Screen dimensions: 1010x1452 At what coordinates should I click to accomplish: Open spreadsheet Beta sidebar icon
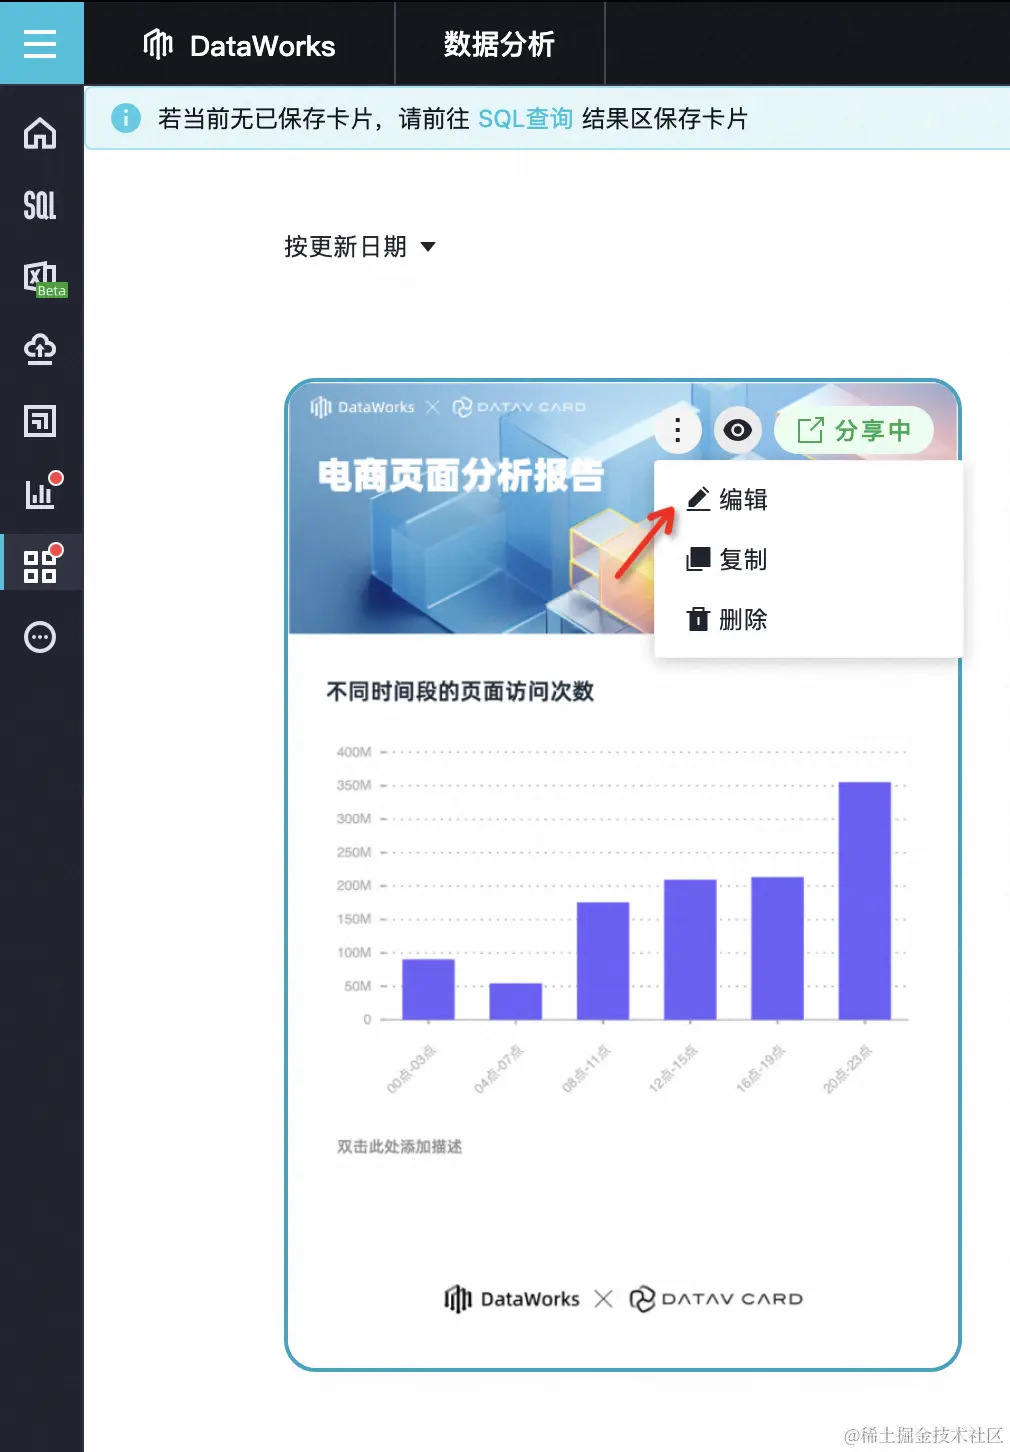point(43,278)
